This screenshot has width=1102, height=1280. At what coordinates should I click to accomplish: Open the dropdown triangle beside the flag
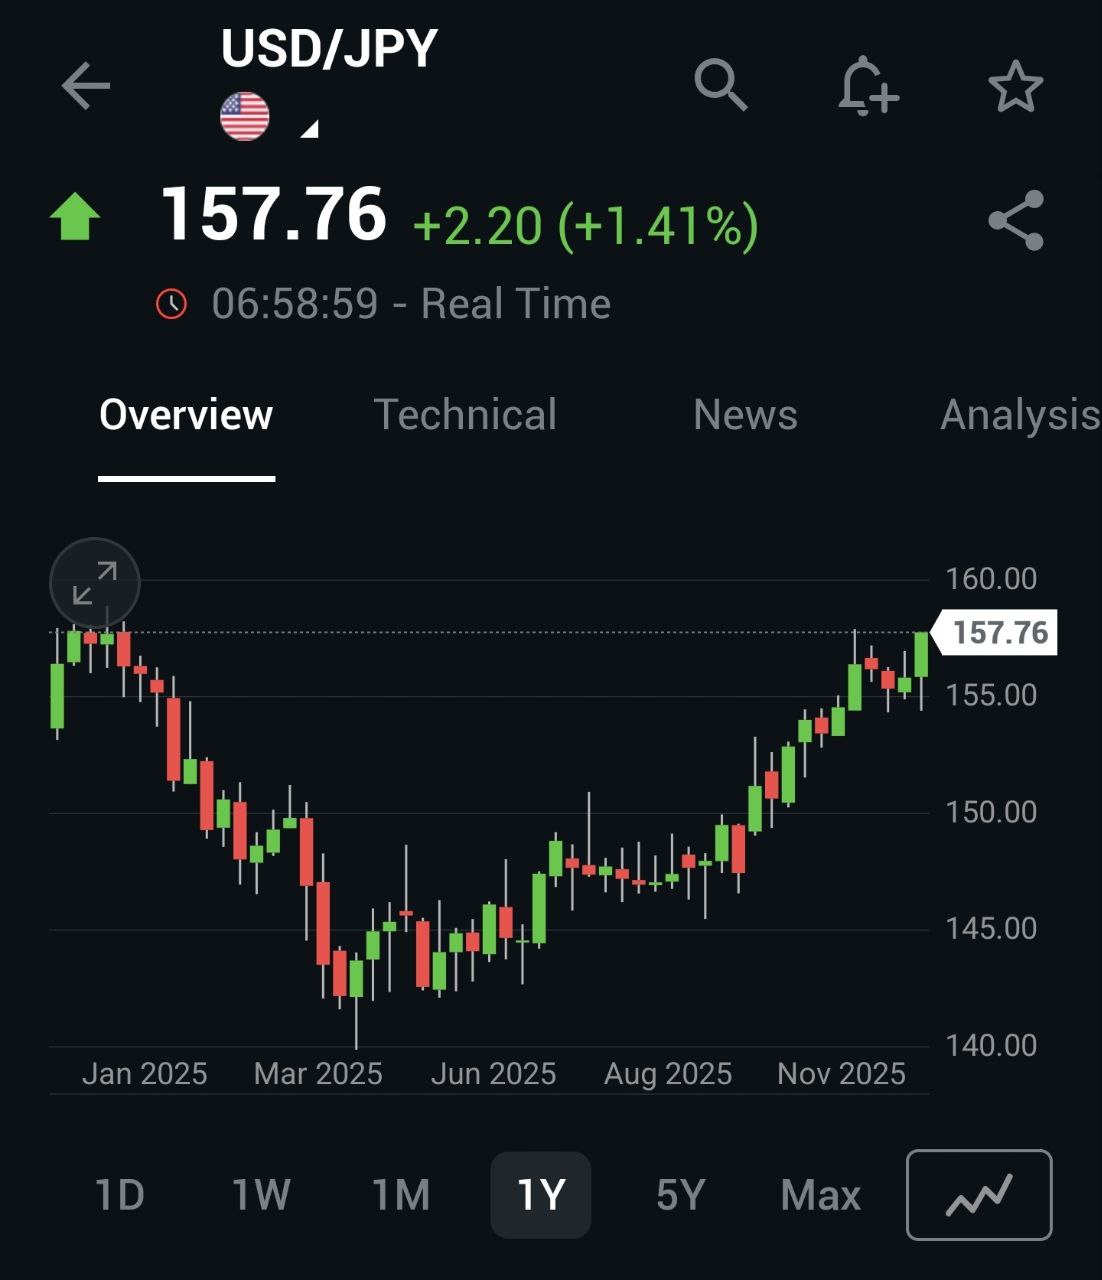[x=310, y=128]
